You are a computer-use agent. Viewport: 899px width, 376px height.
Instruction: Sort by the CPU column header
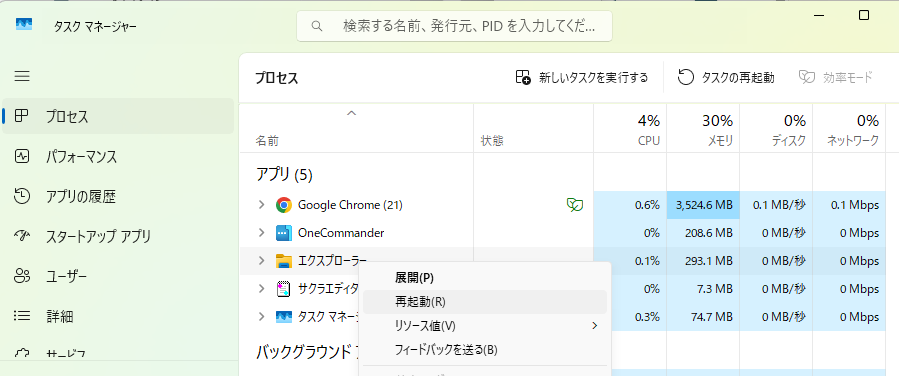point(630,129)
